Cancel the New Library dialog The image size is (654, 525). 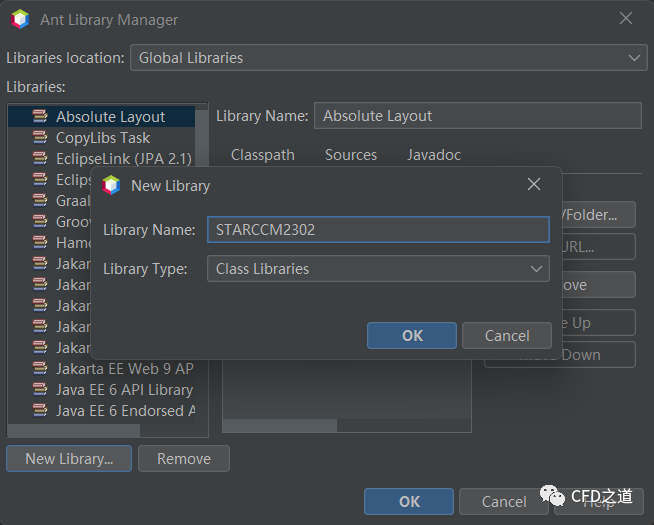click(x=506, y=336)
